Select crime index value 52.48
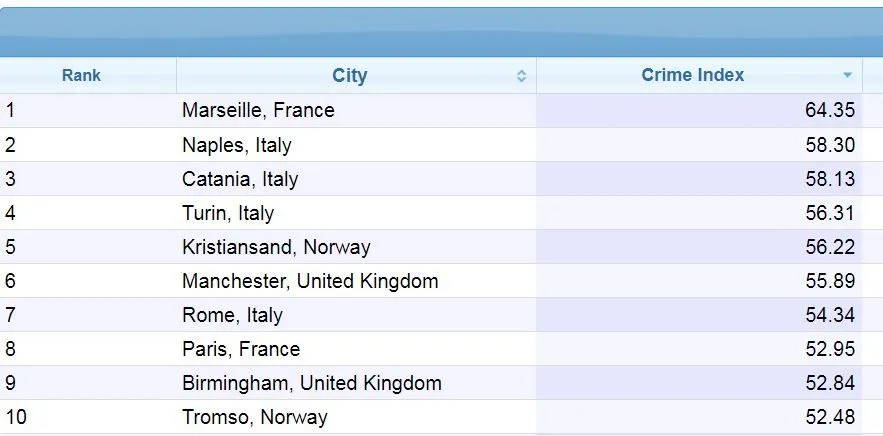Screen dimensions: 883x436 tap(829, 417)
